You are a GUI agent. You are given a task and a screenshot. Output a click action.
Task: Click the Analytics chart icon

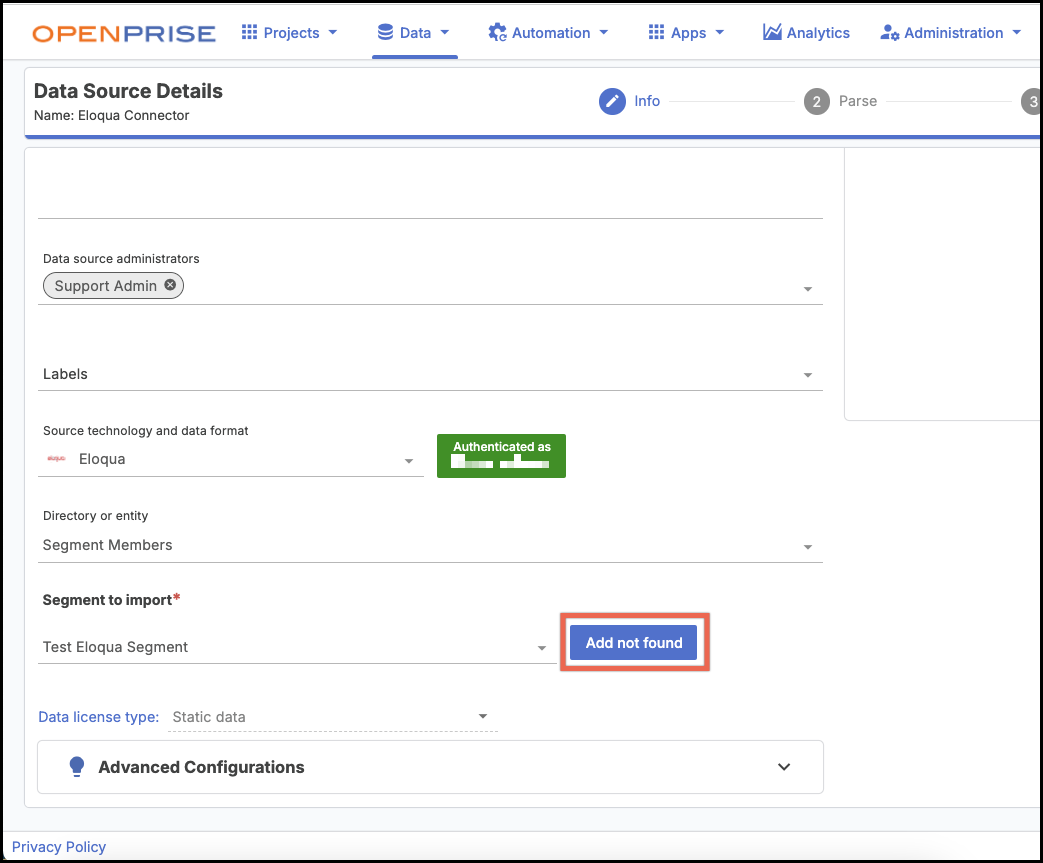point(772,32)
